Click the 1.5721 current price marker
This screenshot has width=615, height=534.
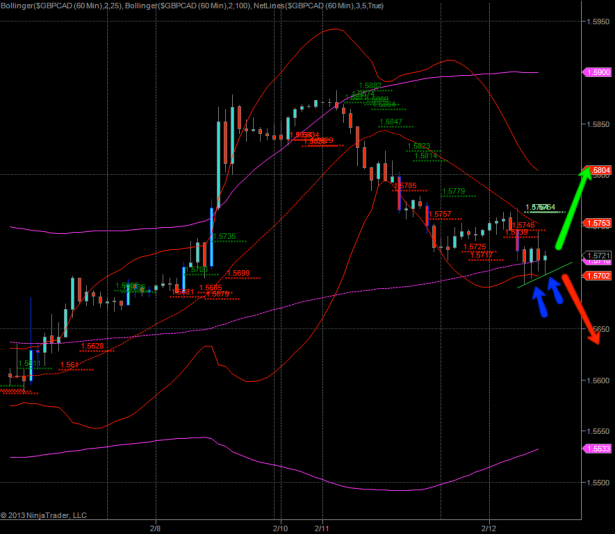coord(597,256)
